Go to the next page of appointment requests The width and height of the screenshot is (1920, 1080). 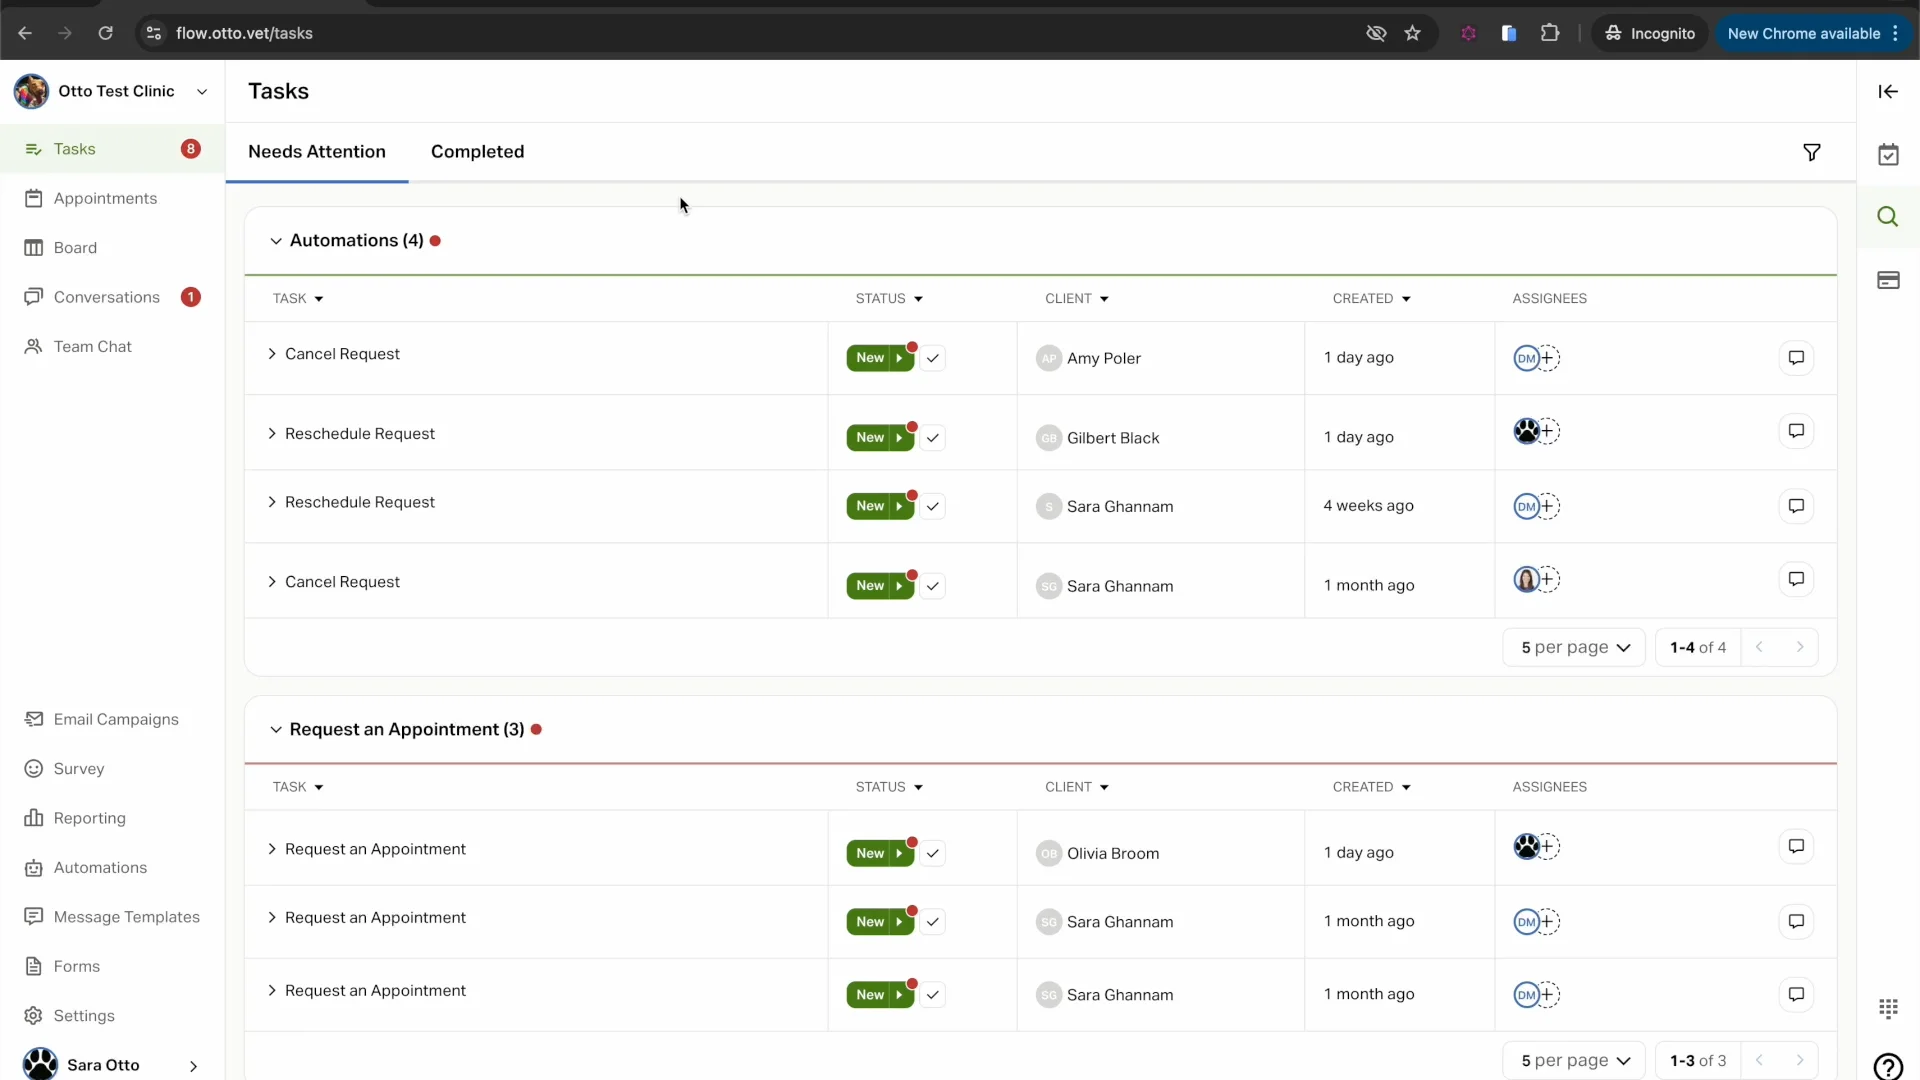point(1801,1060)
